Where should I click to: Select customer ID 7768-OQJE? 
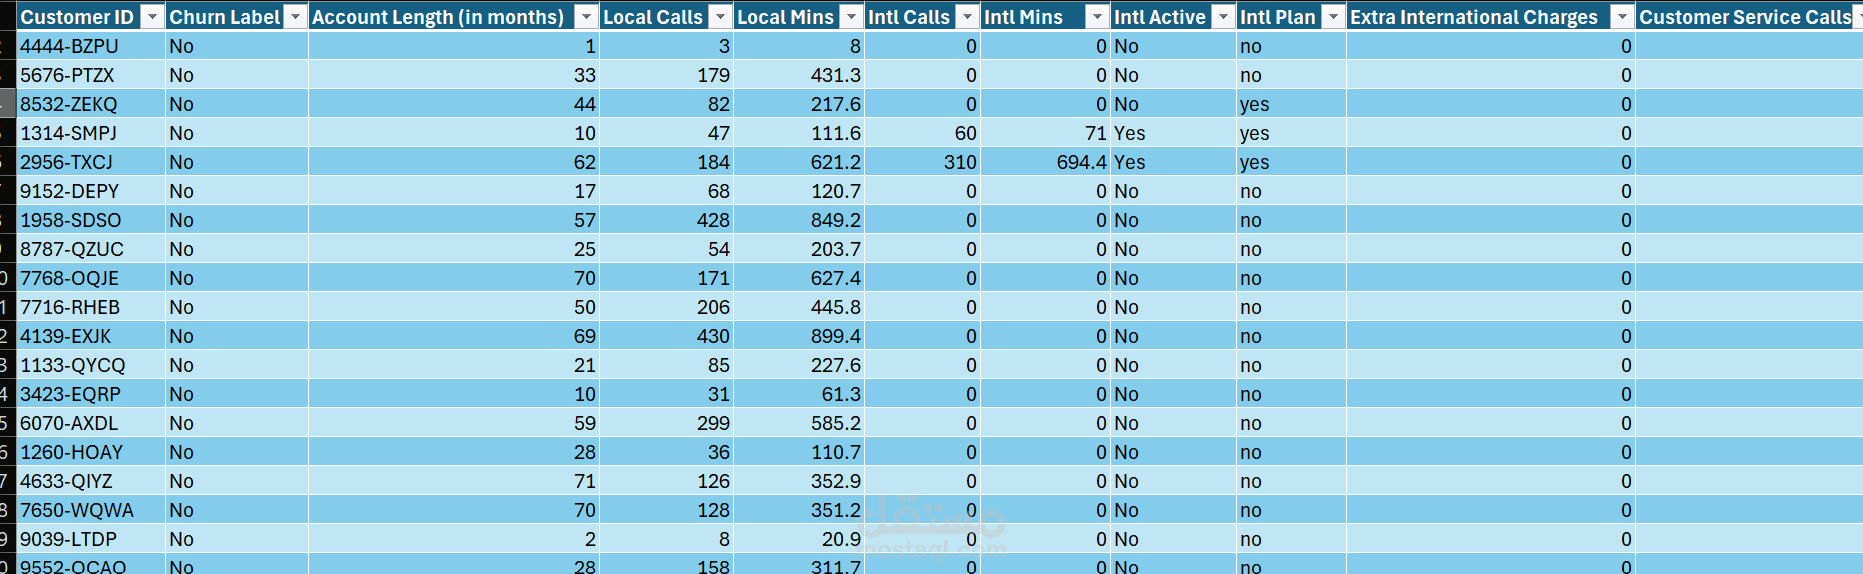click(x=91, y=278)
